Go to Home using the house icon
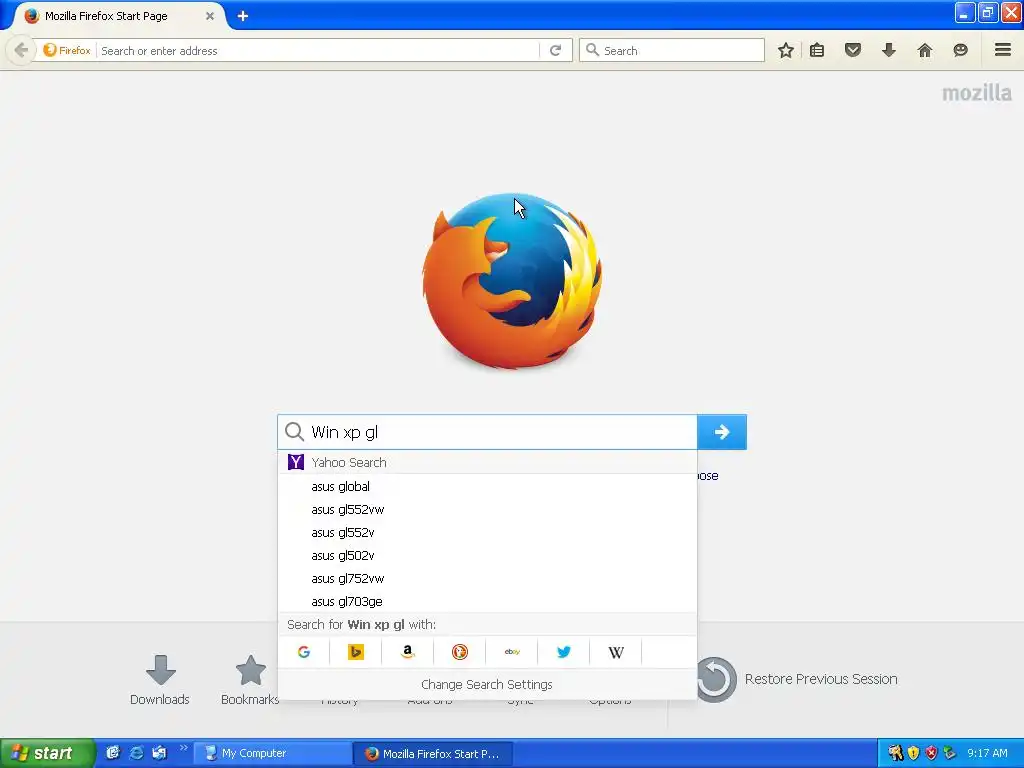1024x768 pixels. tap(925, 50)
